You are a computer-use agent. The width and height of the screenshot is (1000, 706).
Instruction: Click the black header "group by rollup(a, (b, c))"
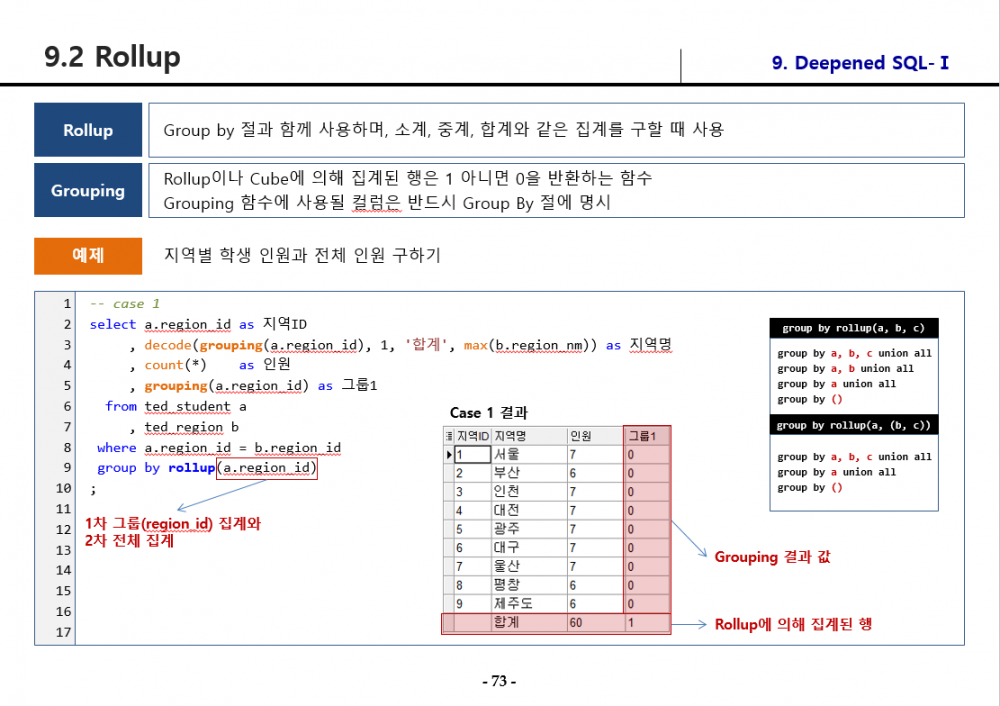coord(854,425)
